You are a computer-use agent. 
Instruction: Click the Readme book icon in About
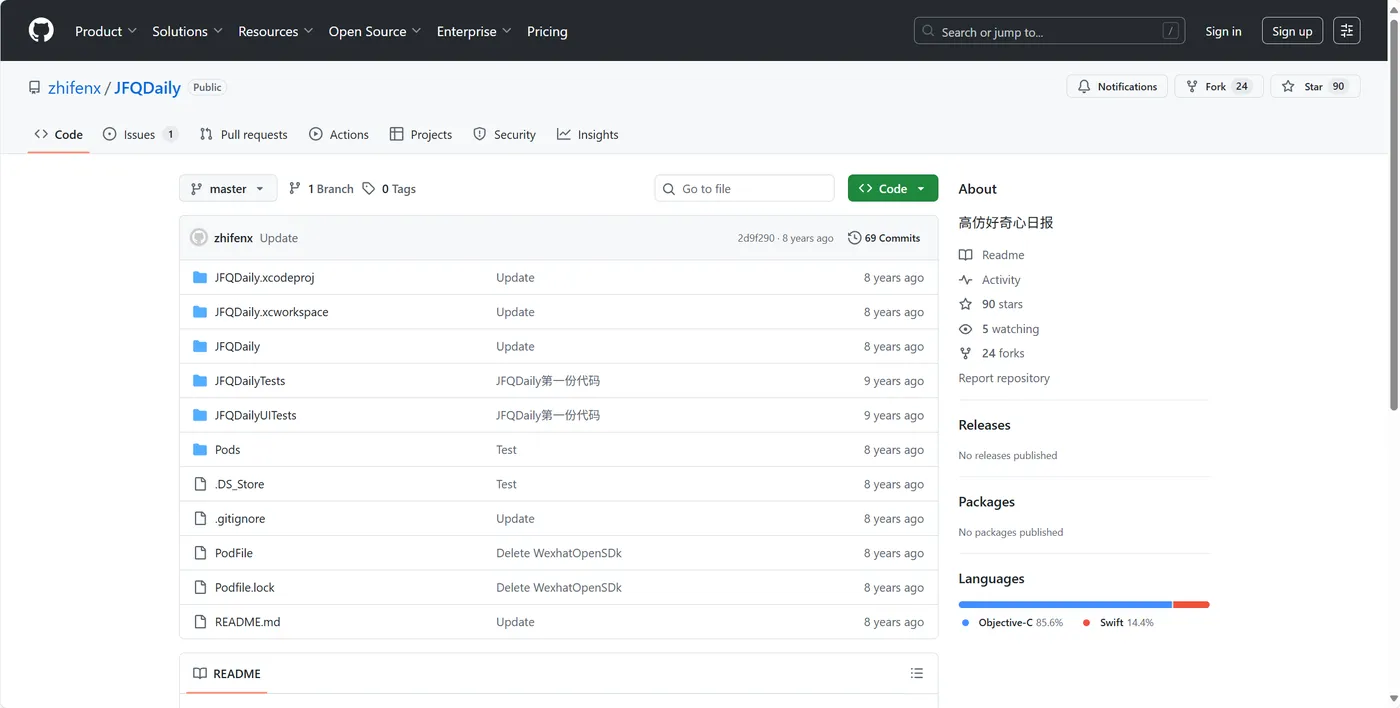click(x=965, y=255)
